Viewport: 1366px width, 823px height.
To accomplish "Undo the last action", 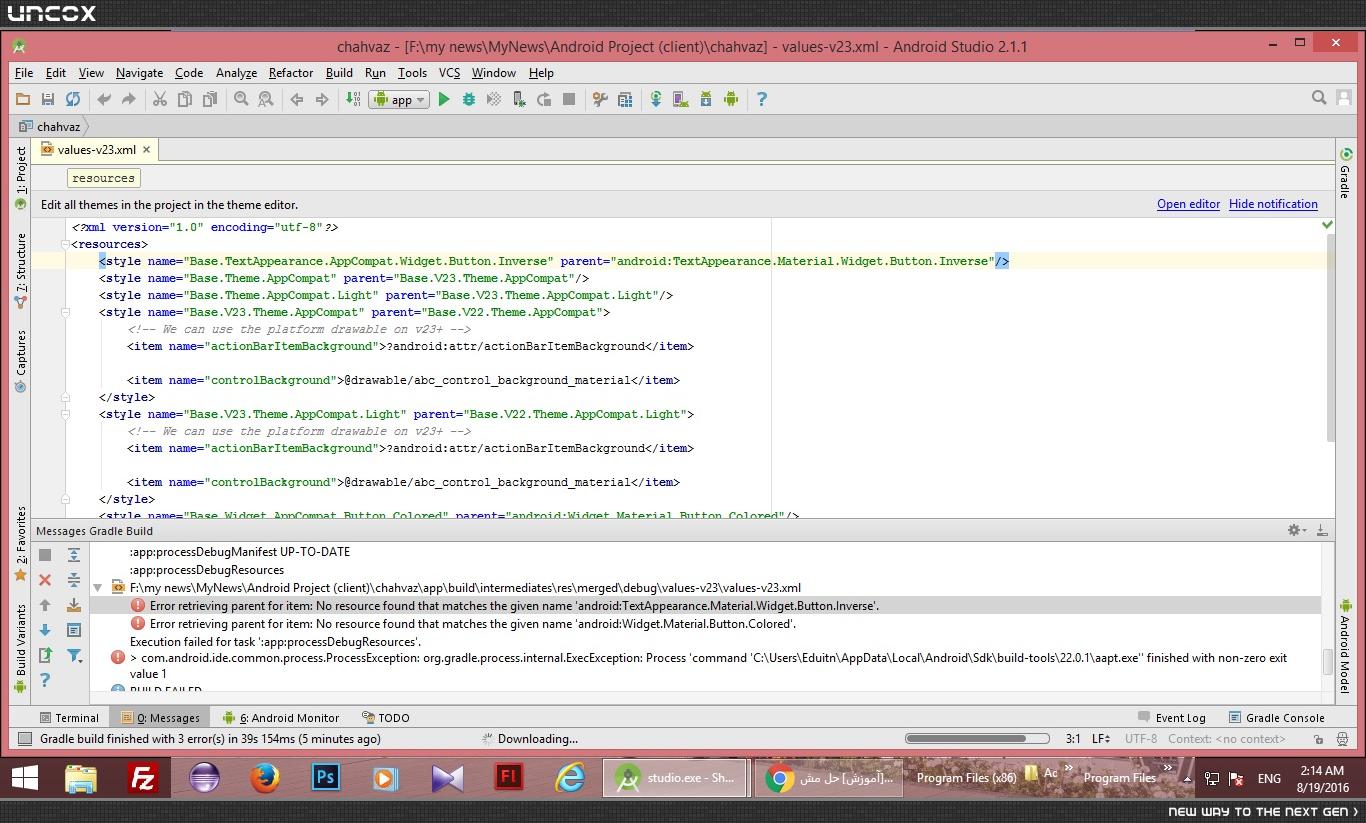I will pyautogui.click(x=104, y=99).
